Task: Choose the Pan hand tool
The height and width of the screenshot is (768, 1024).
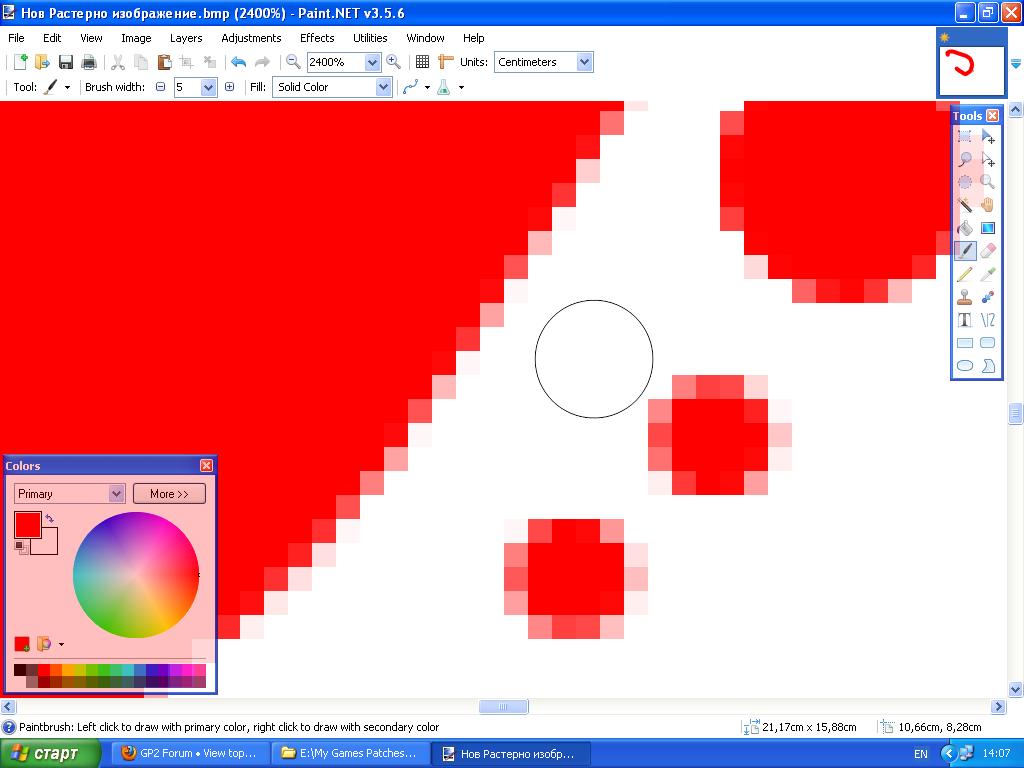Action: pyautogui.click(x=988, y=205)
